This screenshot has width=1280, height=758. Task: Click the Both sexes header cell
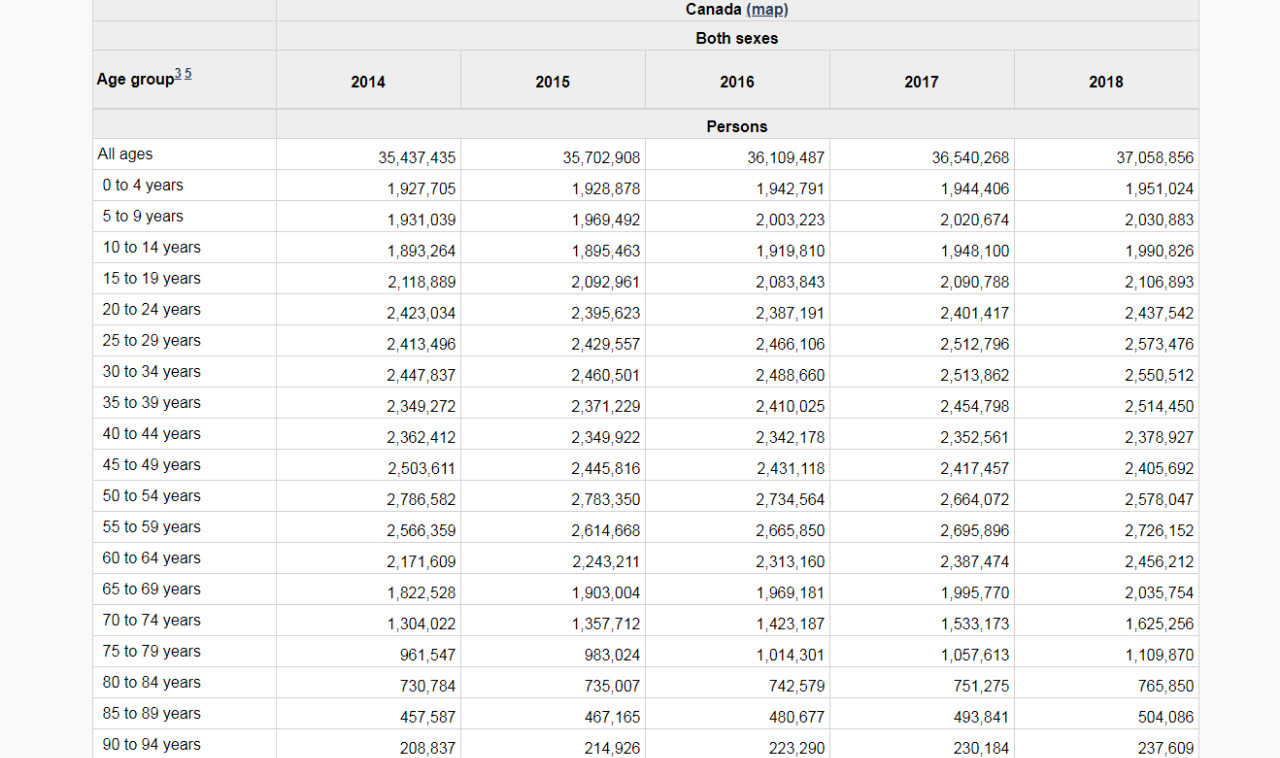[x=737, y=38]
